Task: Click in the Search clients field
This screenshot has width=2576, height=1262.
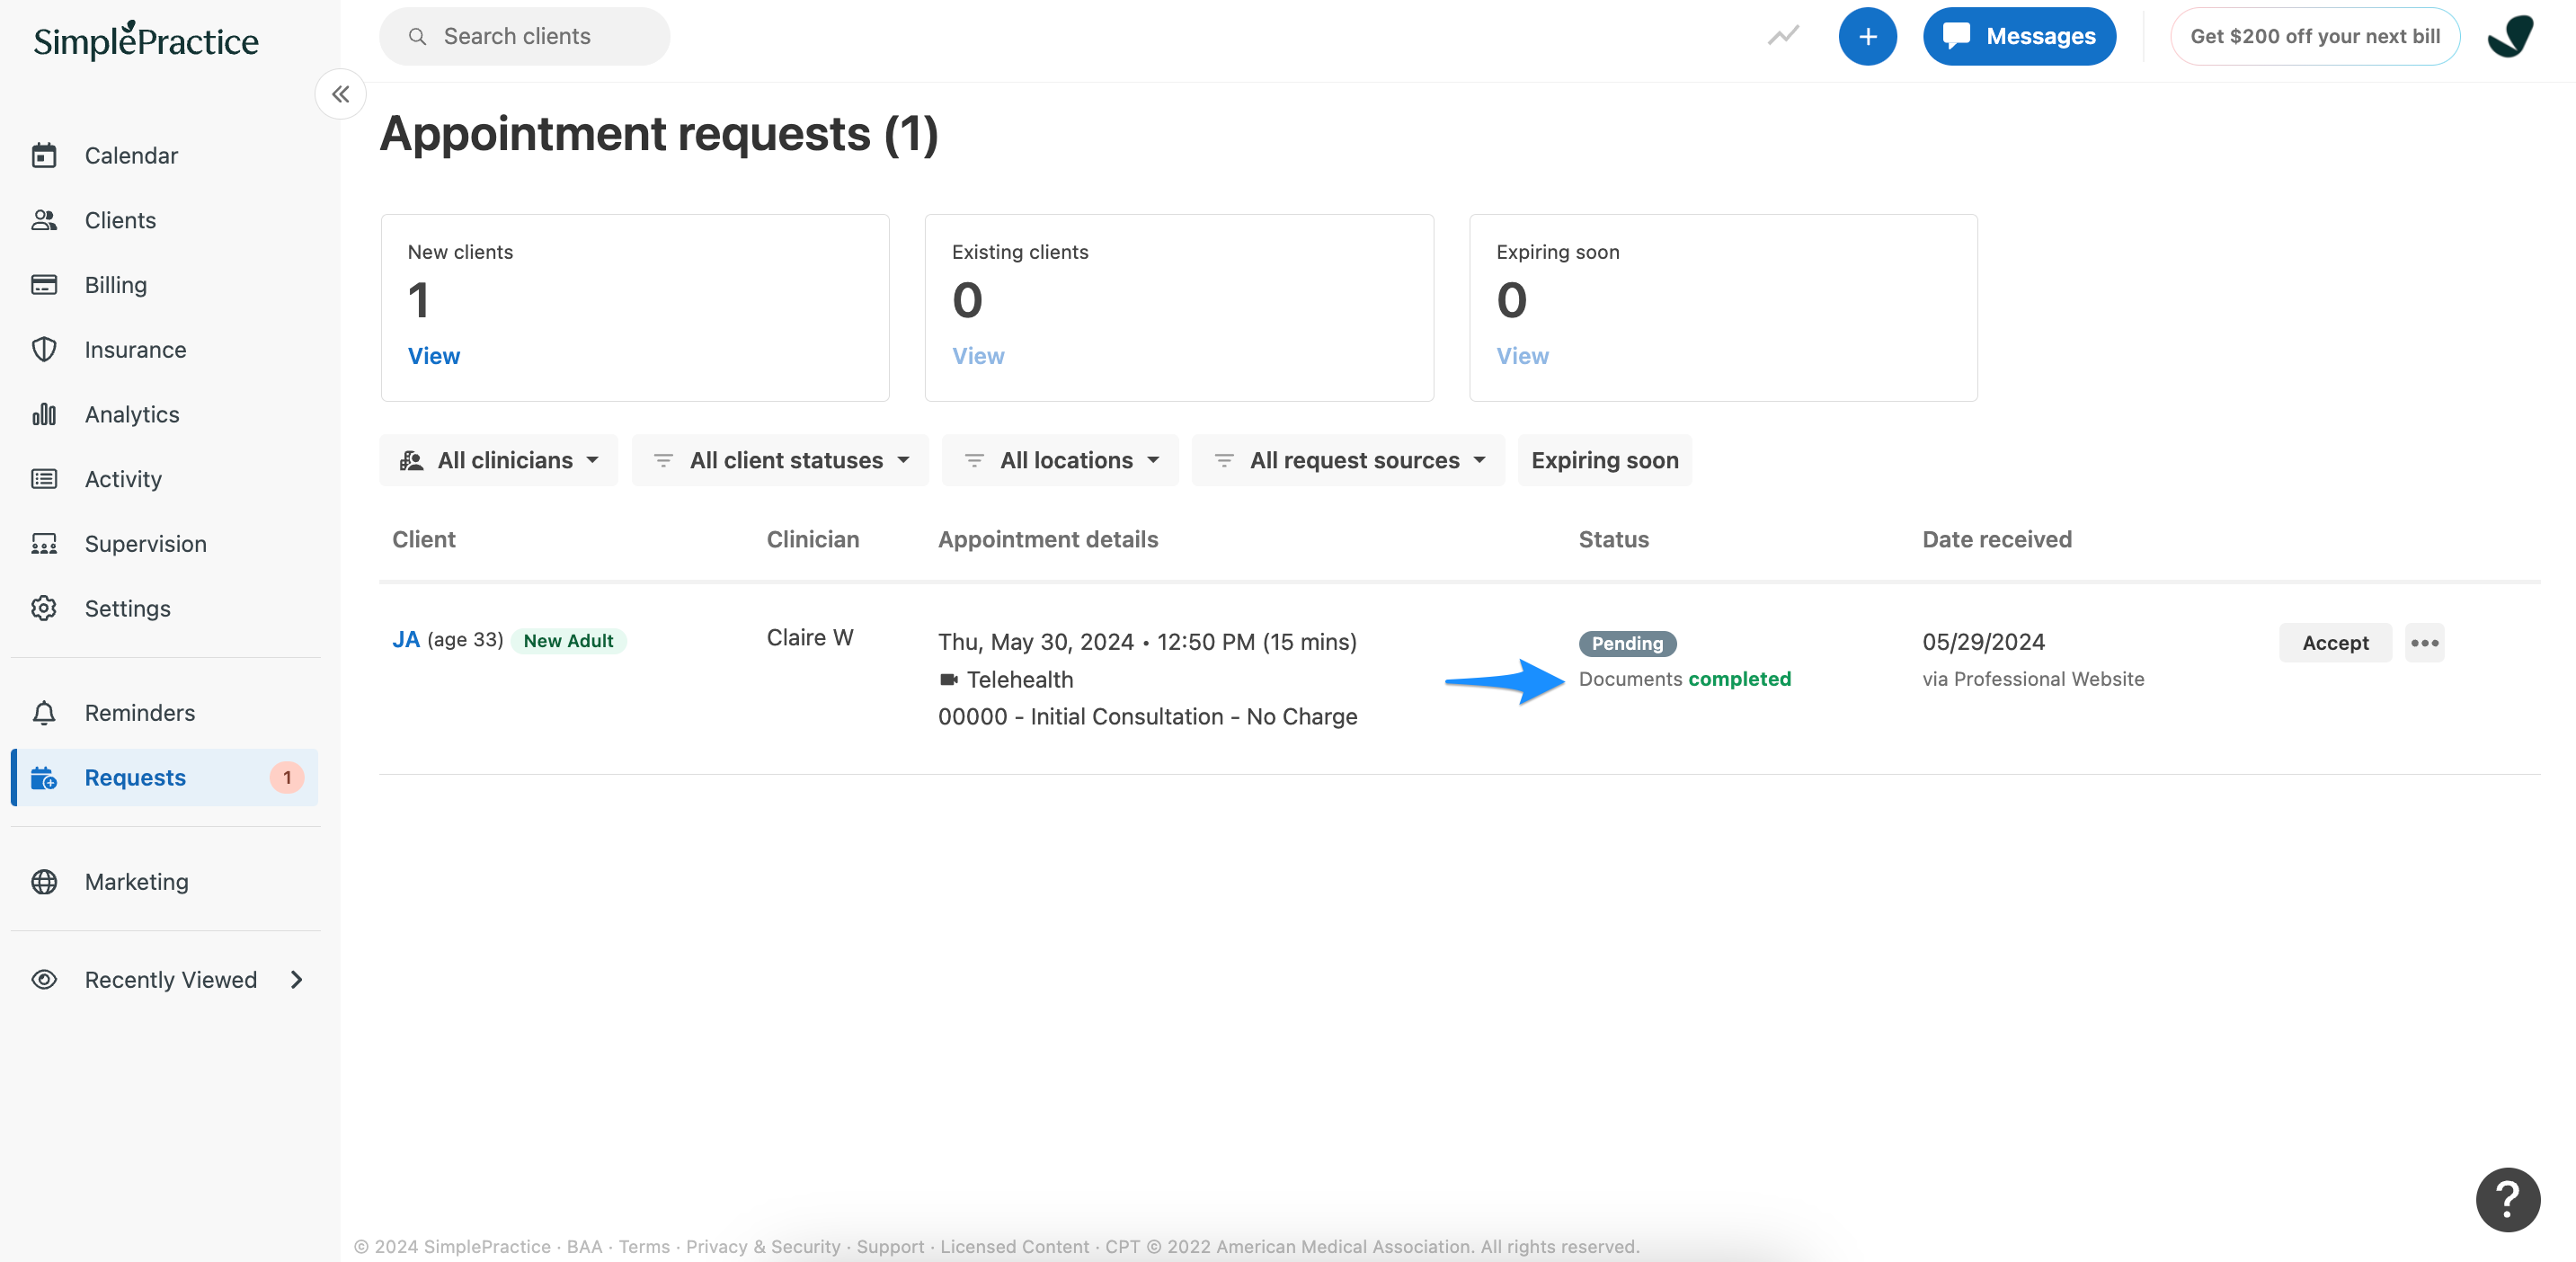Action: [524, 36]
